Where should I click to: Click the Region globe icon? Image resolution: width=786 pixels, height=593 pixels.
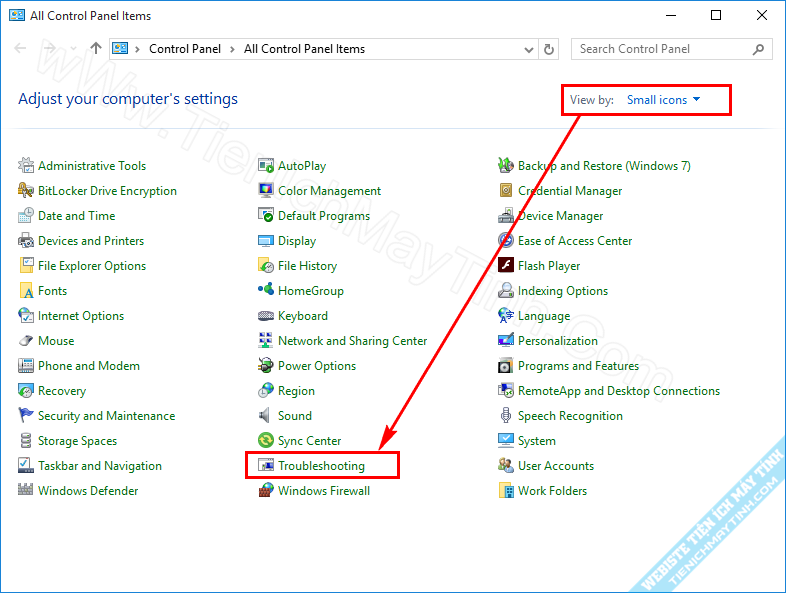(x=266, y=391)
